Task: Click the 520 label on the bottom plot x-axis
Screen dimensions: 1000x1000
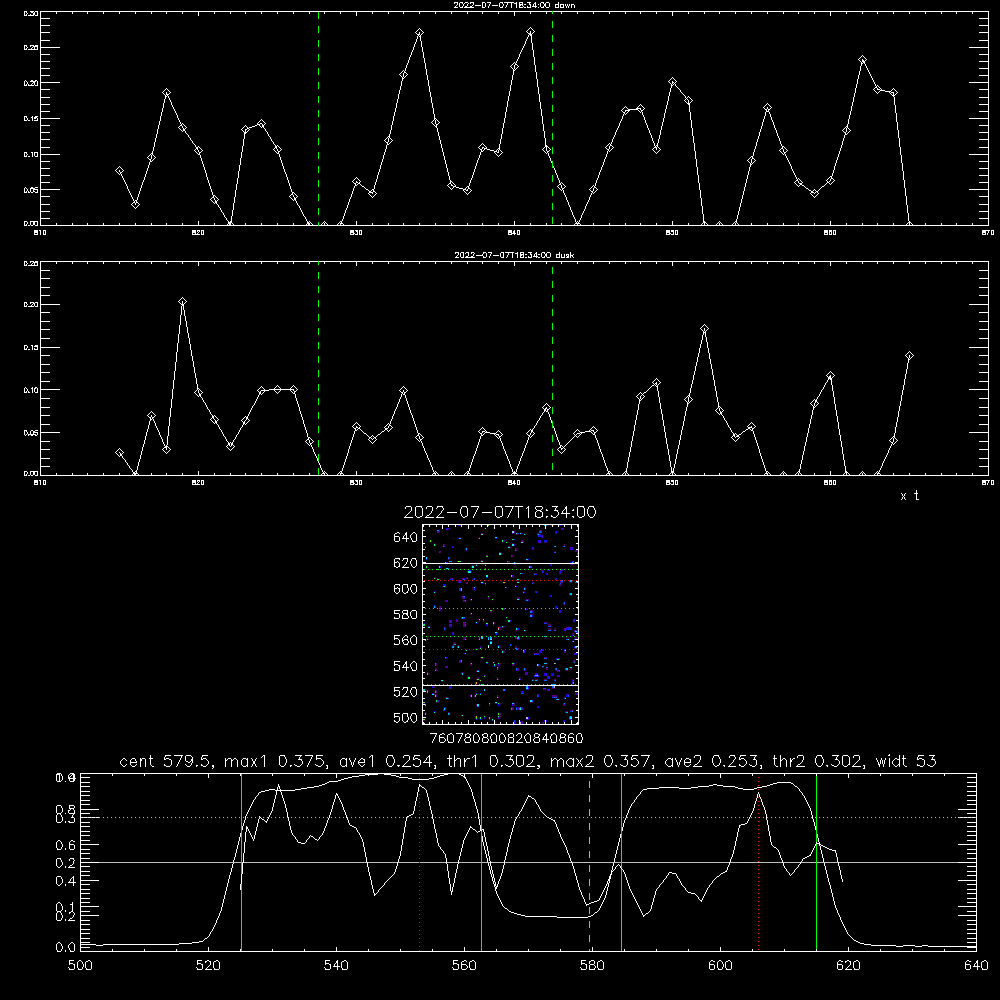Action: click(209, 966)
